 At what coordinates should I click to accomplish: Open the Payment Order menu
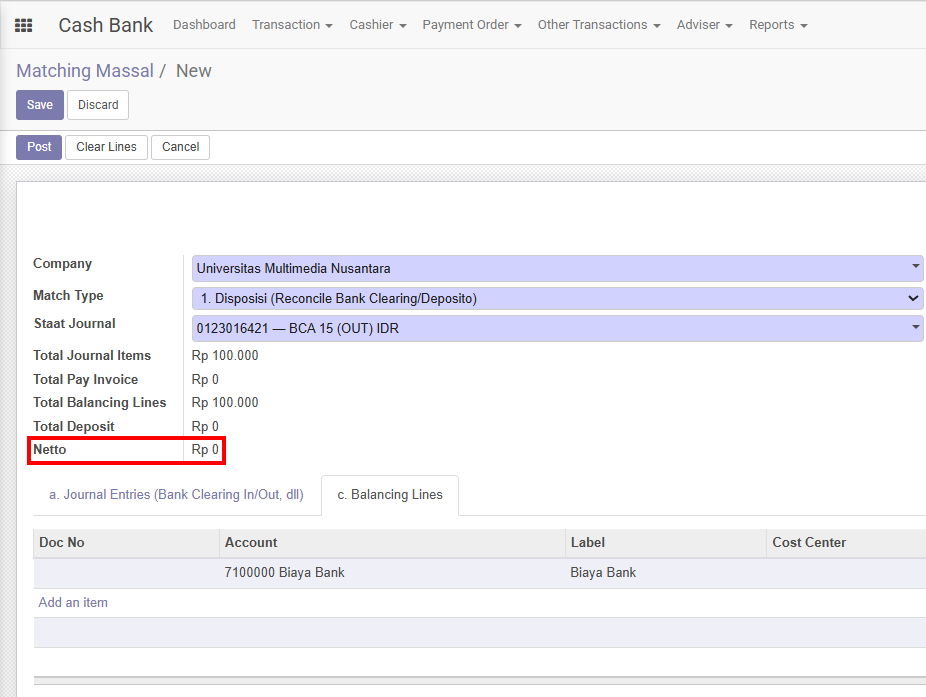click(x=471, y=25)
